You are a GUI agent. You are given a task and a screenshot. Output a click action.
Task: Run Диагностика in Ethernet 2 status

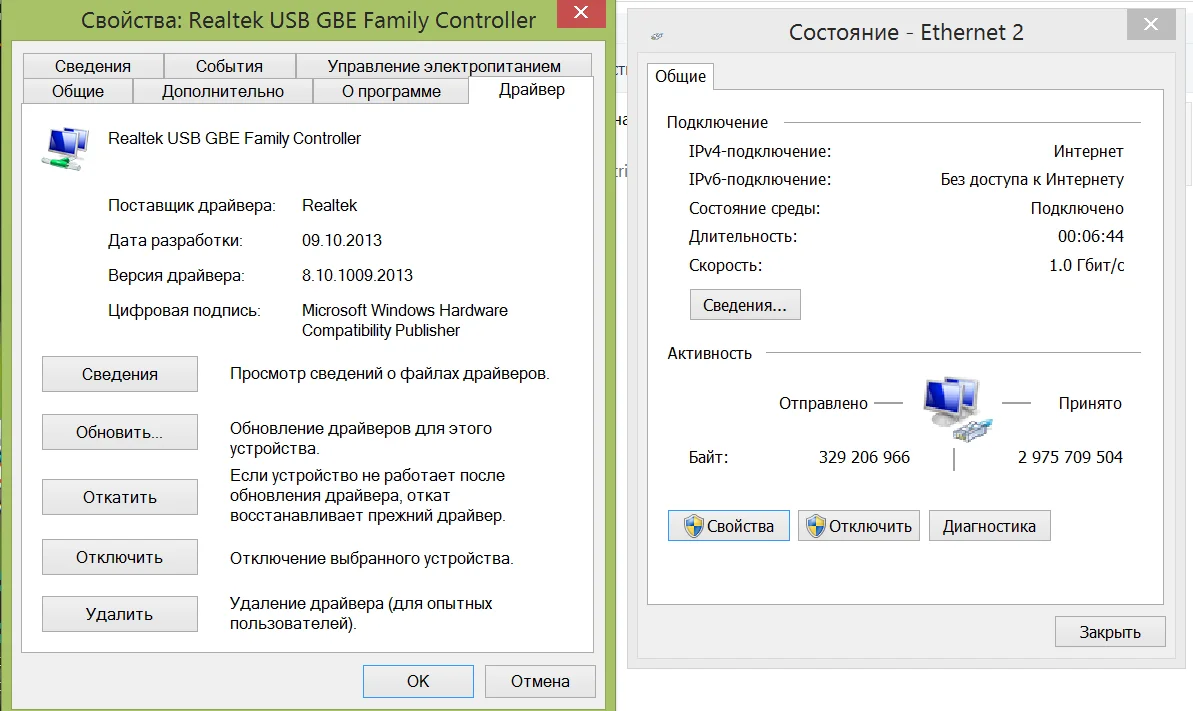pyautogui.click(x=989, y=526)
